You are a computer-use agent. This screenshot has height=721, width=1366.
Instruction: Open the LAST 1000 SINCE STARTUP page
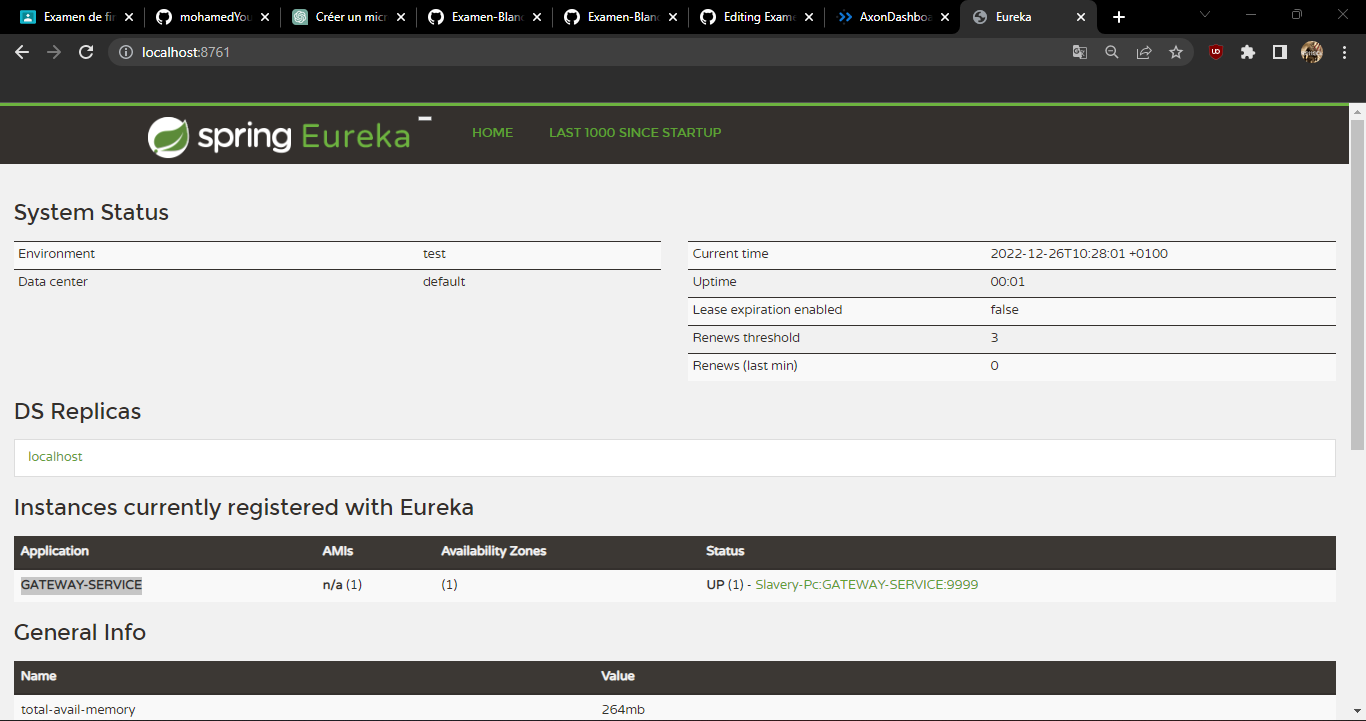click(635, 132)
